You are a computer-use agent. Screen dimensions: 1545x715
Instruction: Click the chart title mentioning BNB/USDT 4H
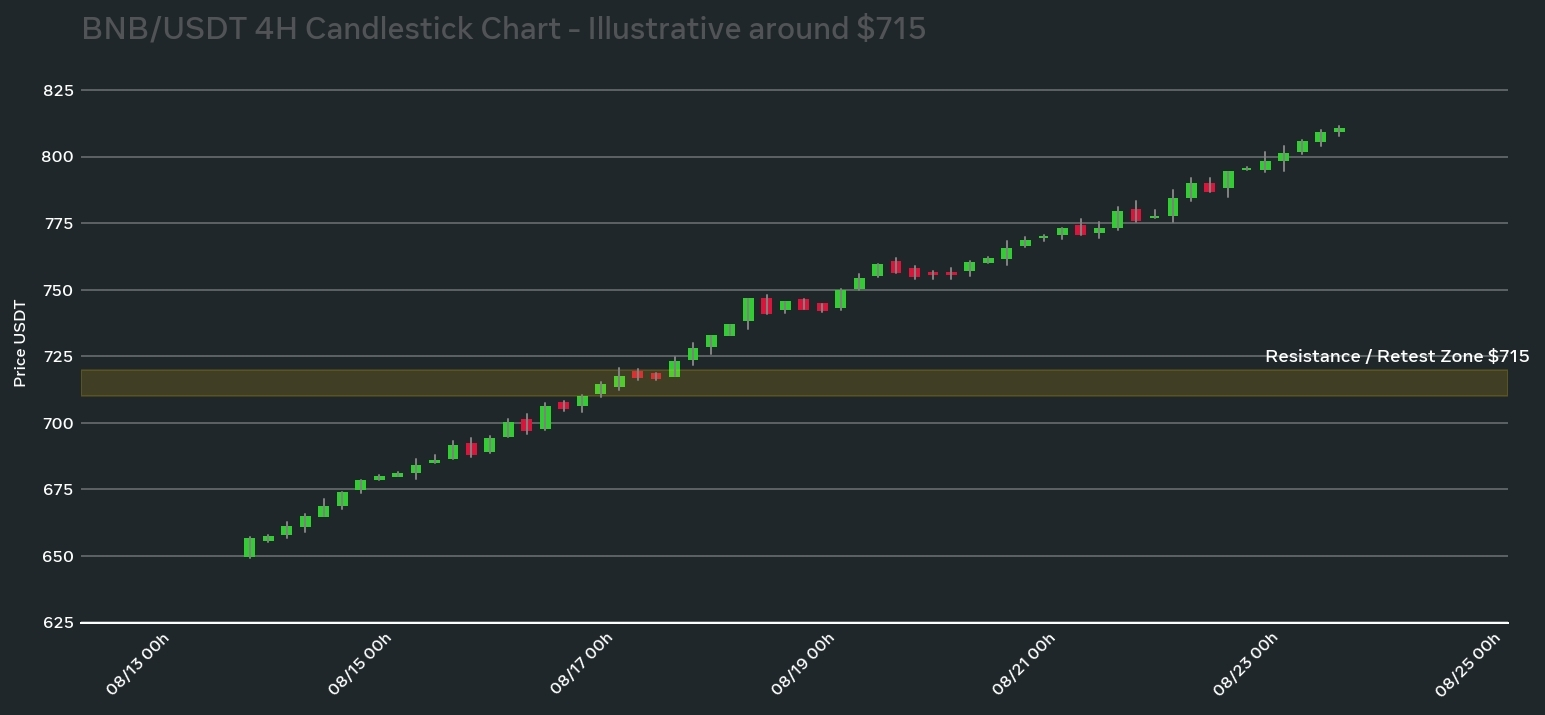click(503, 29)
